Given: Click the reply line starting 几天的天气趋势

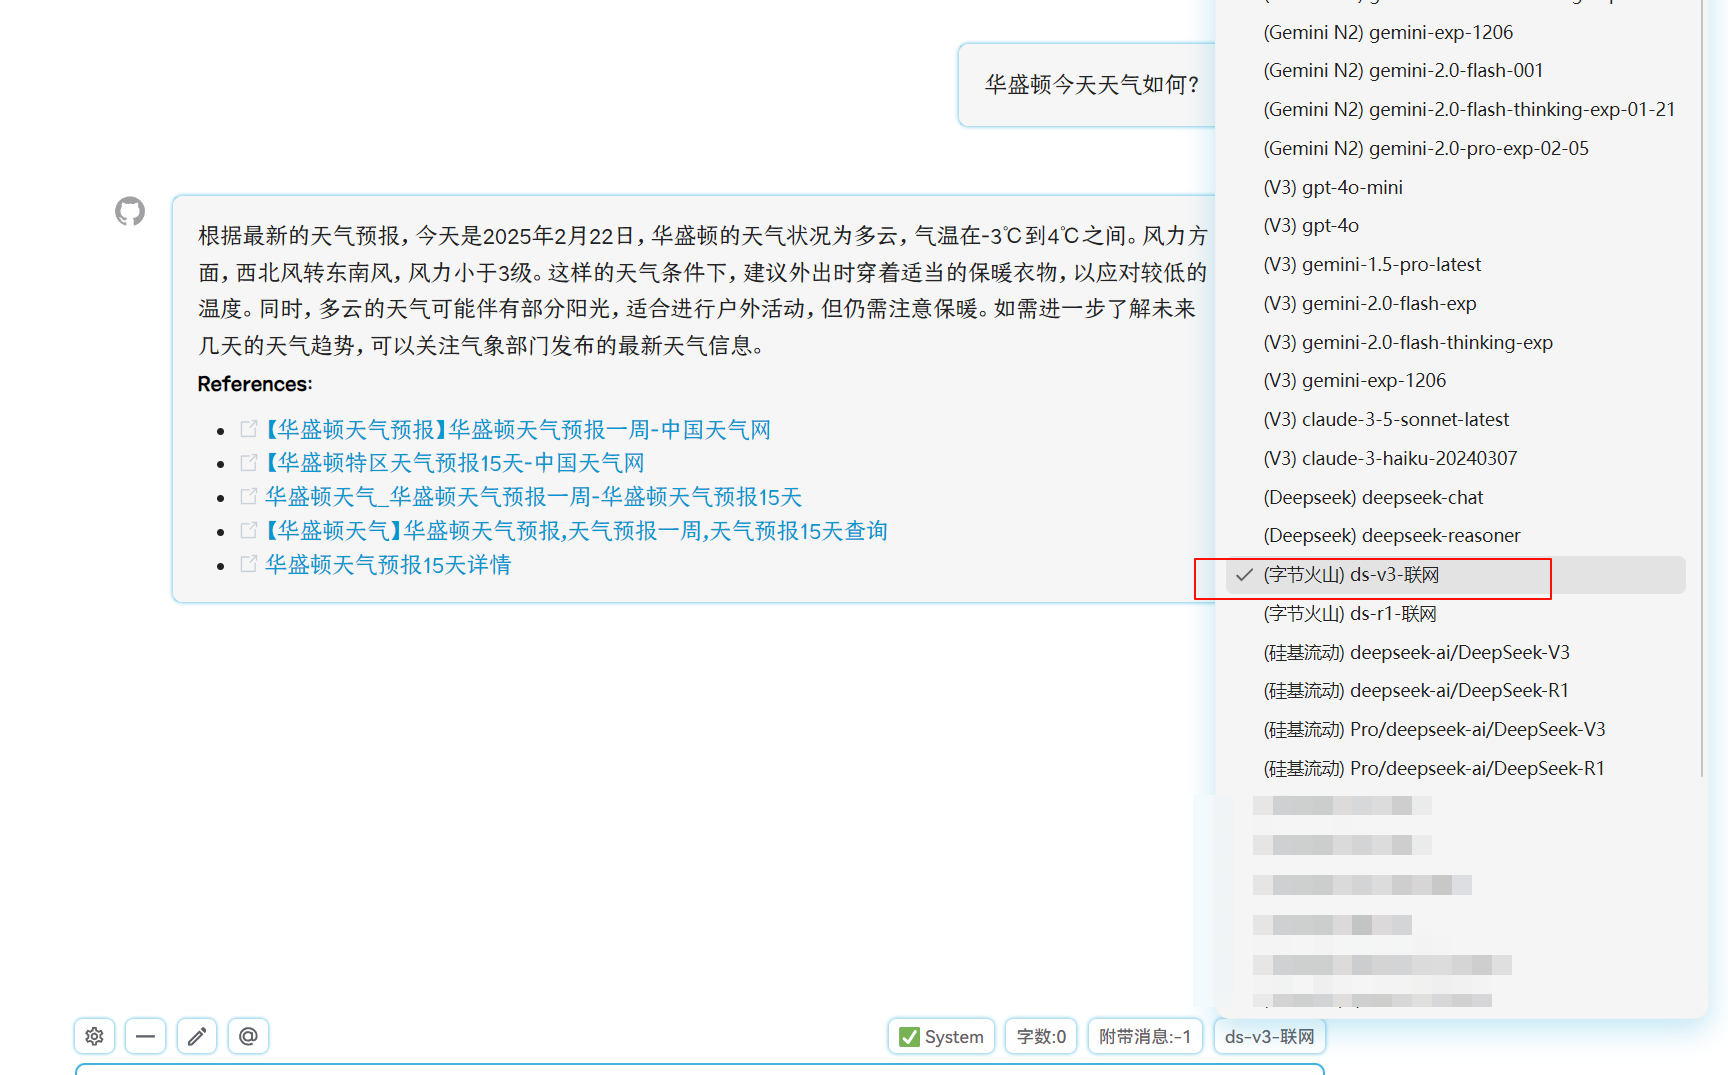Looking at the screenshot, I should point(482,346).
